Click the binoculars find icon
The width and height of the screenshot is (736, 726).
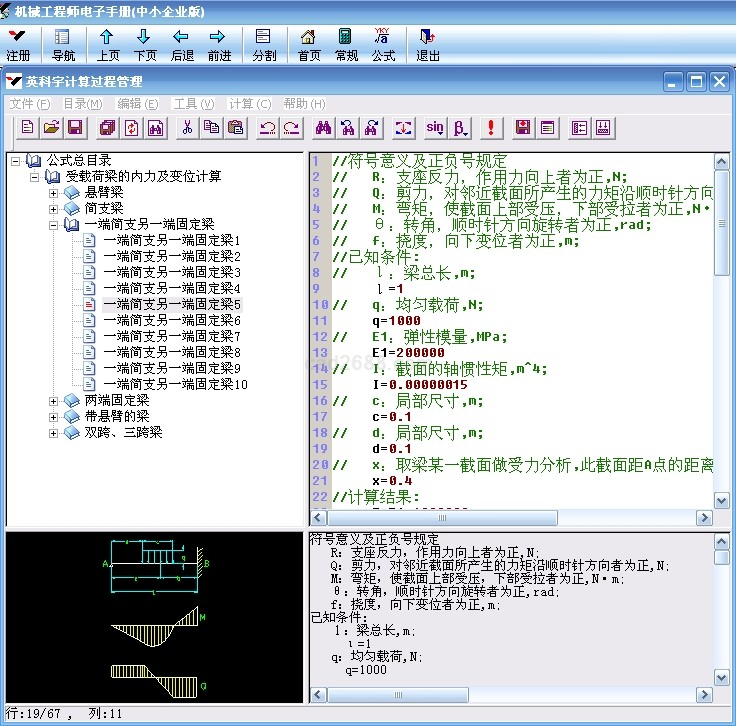pos(323,127)
